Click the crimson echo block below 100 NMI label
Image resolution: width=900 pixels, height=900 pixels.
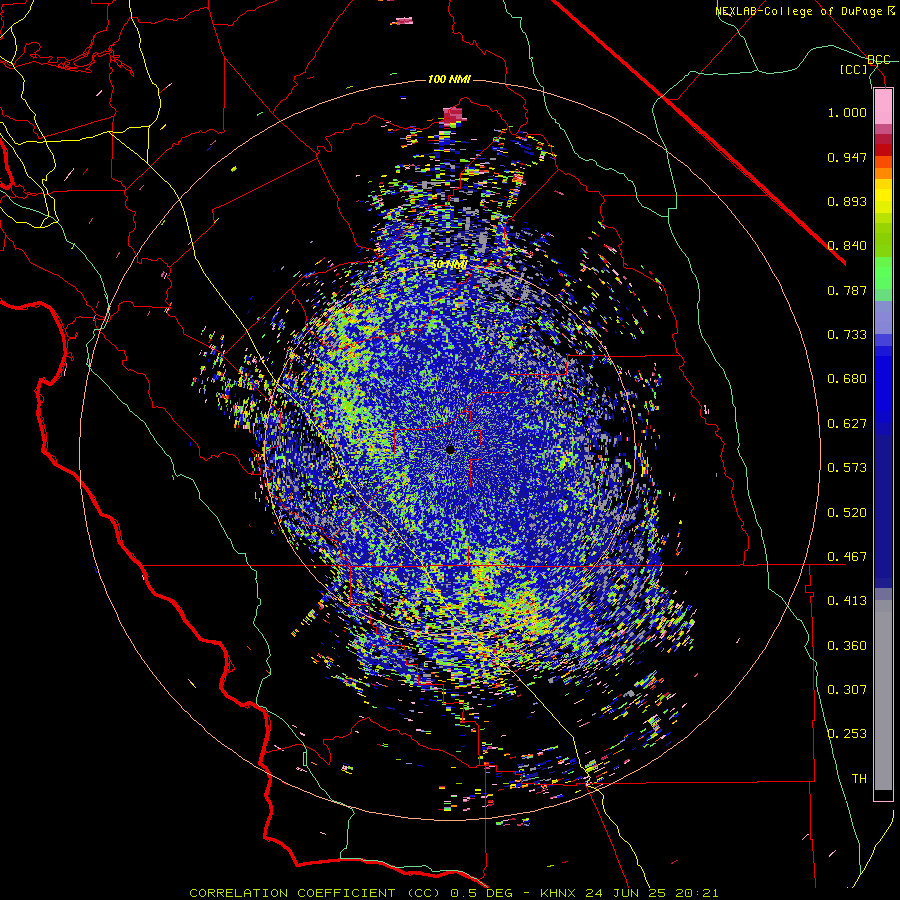coord(453,115)
